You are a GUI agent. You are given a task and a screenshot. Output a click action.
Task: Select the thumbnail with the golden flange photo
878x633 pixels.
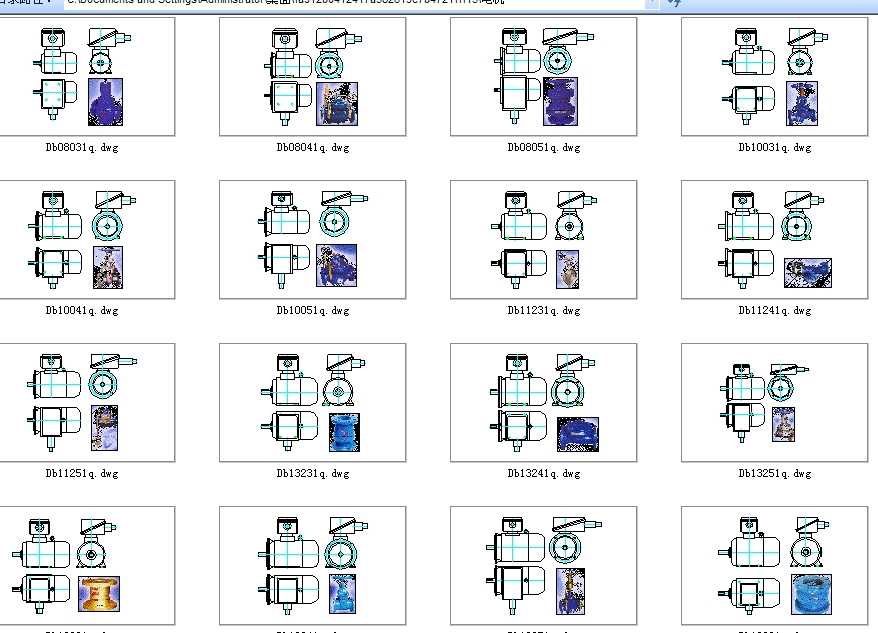[x=87, y=565]
